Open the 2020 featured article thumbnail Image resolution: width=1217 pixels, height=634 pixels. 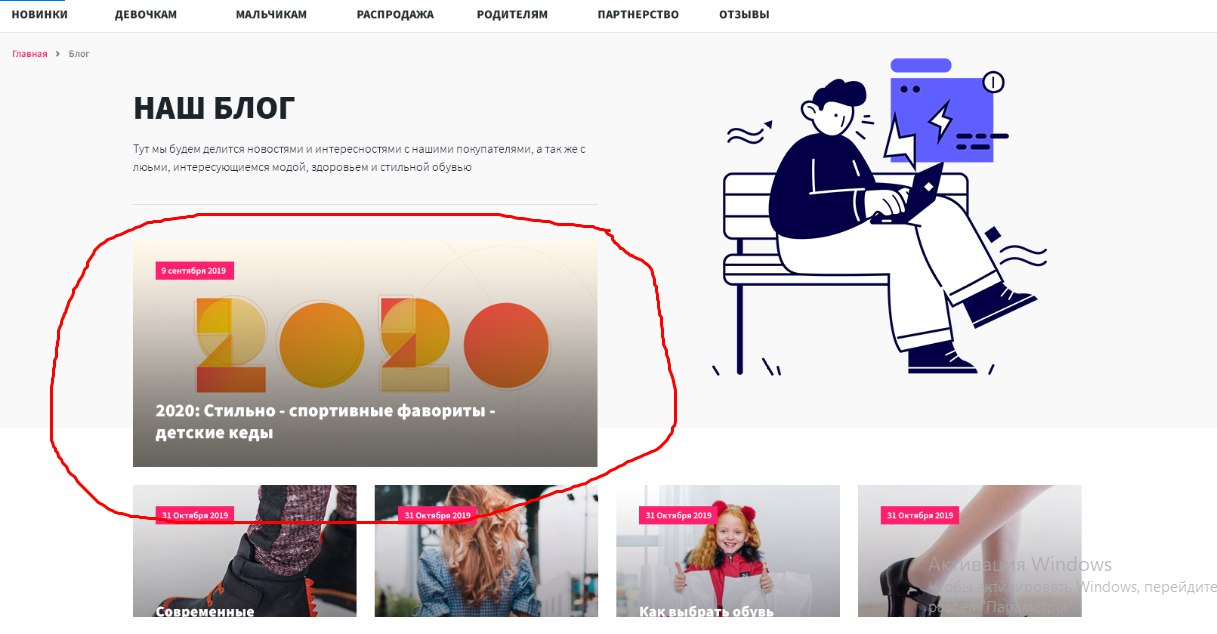(365, 351)
